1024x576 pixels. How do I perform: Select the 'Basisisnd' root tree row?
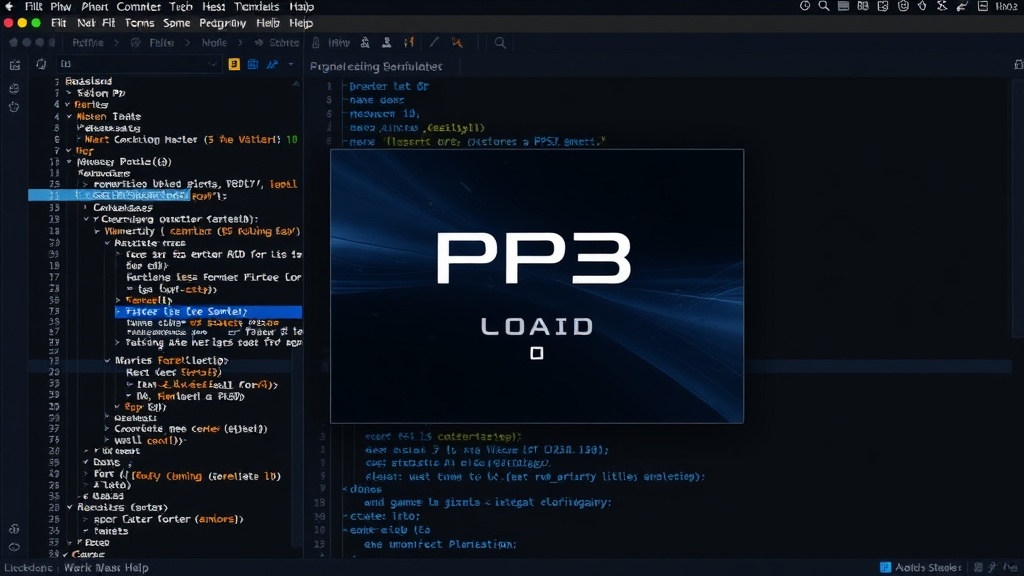88,81
